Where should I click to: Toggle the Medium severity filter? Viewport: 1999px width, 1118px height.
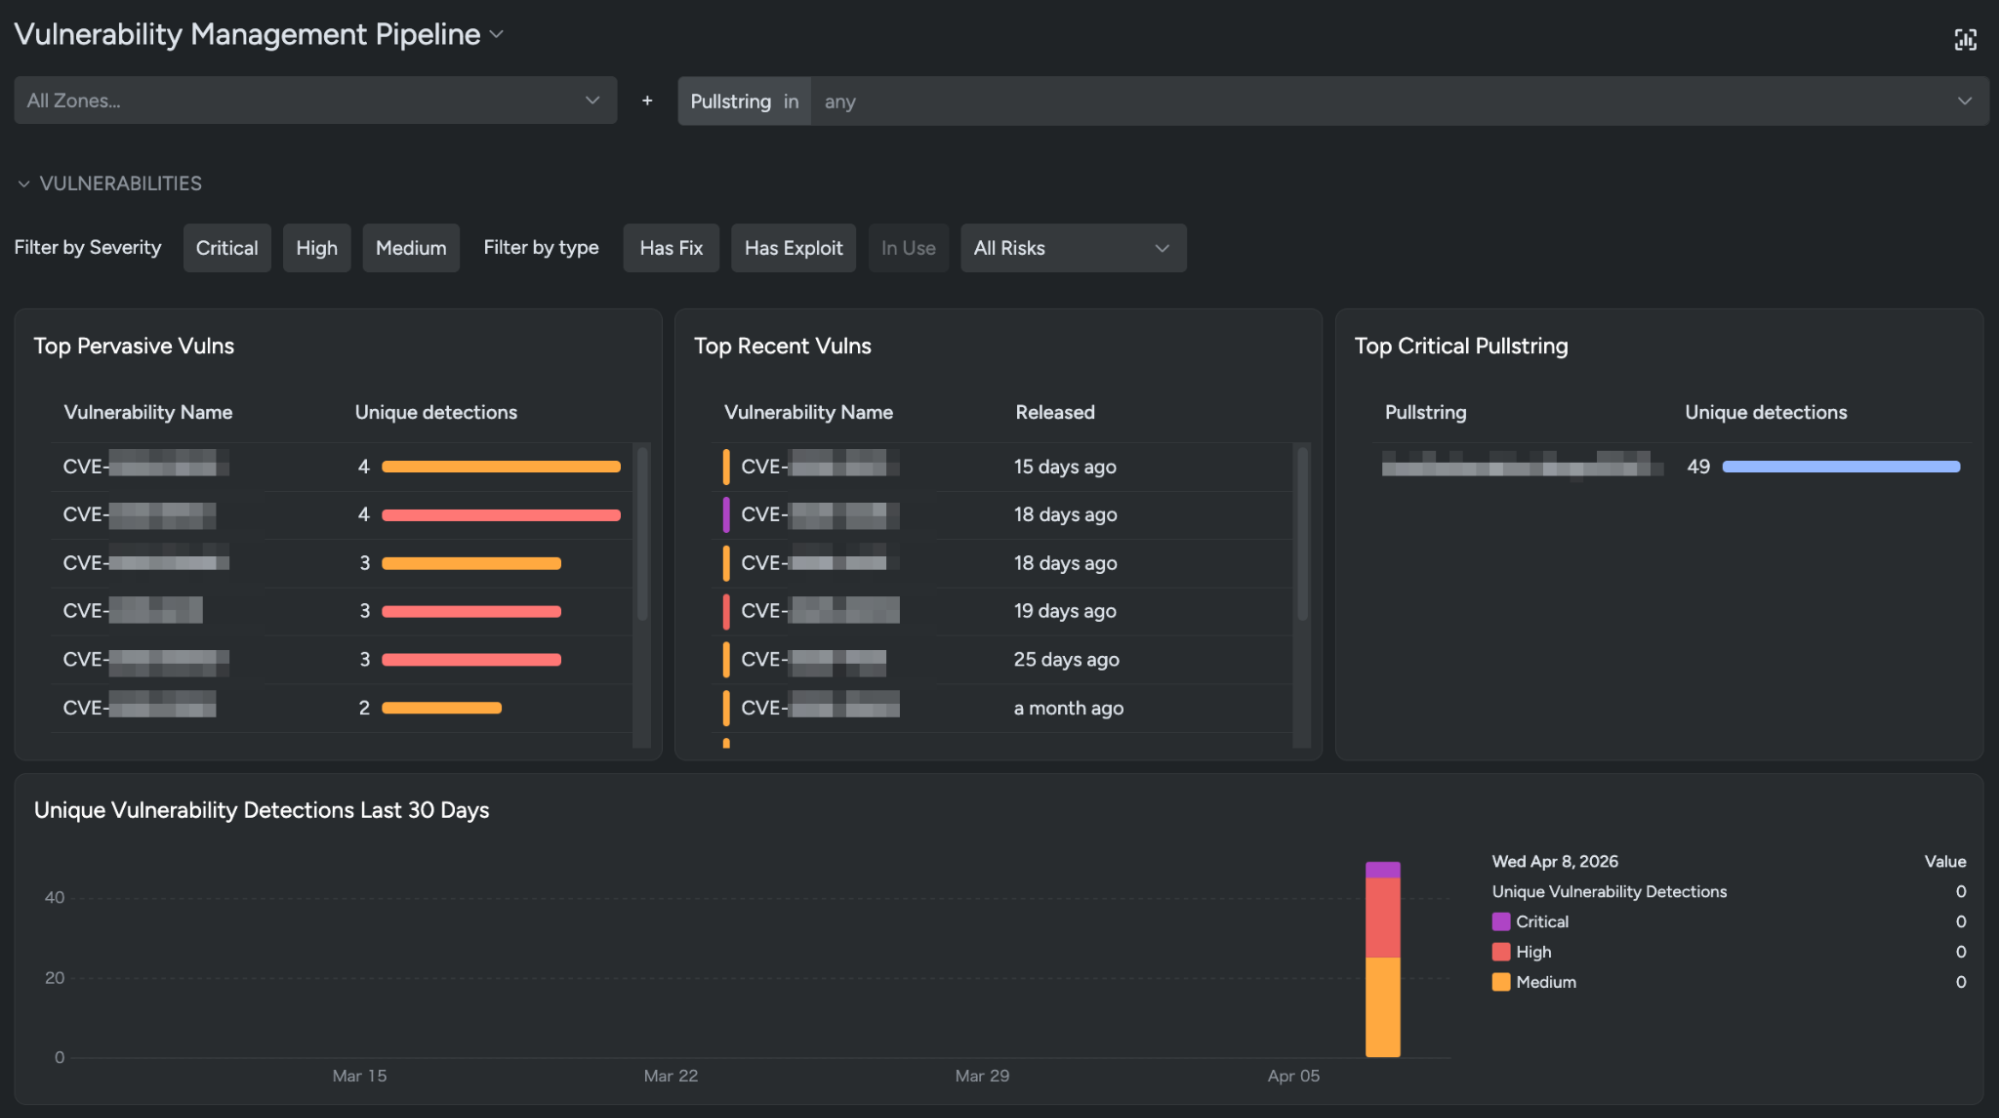[411, 248]
